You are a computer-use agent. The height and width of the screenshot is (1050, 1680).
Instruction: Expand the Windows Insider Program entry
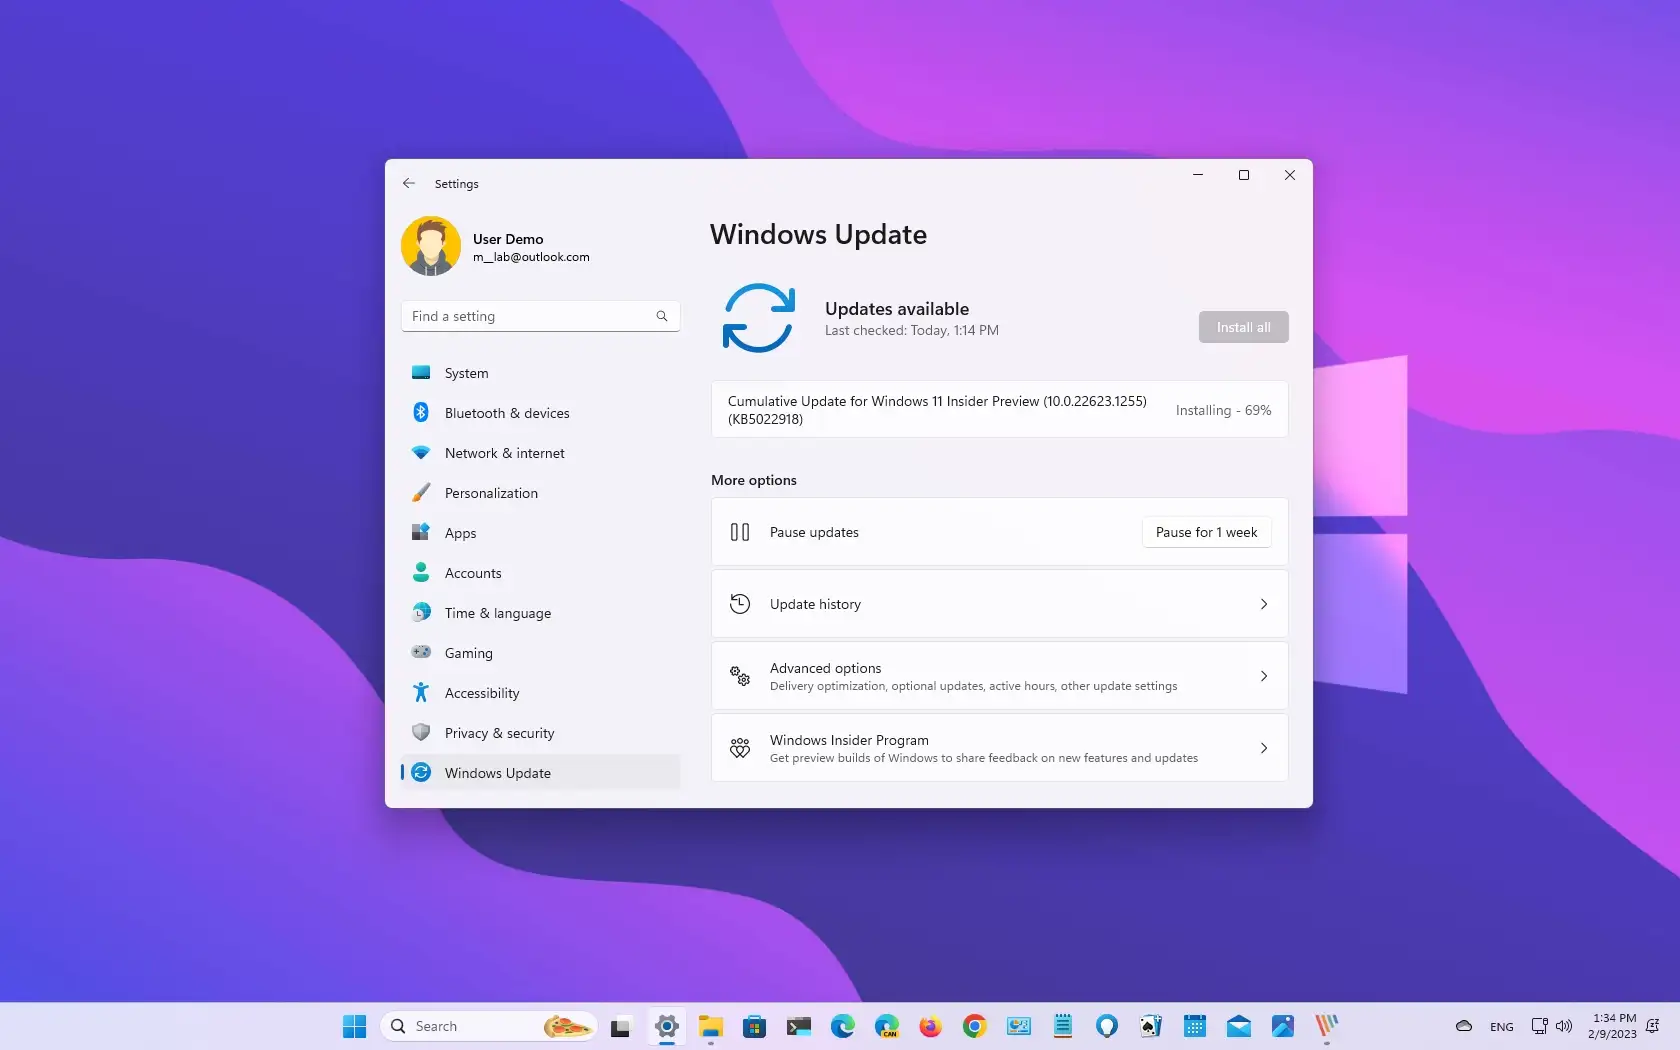pos(998,747)
